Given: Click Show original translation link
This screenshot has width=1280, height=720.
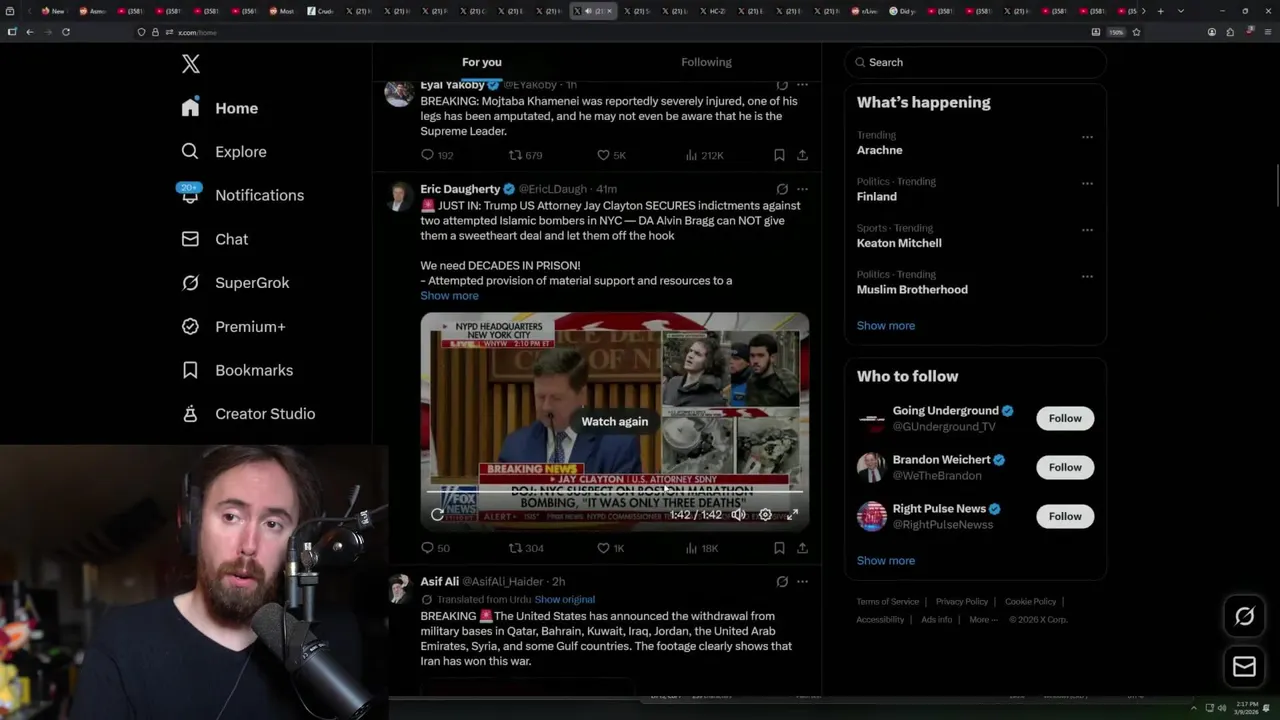Looking at the screenshot, I should click(x=564, y=599).
